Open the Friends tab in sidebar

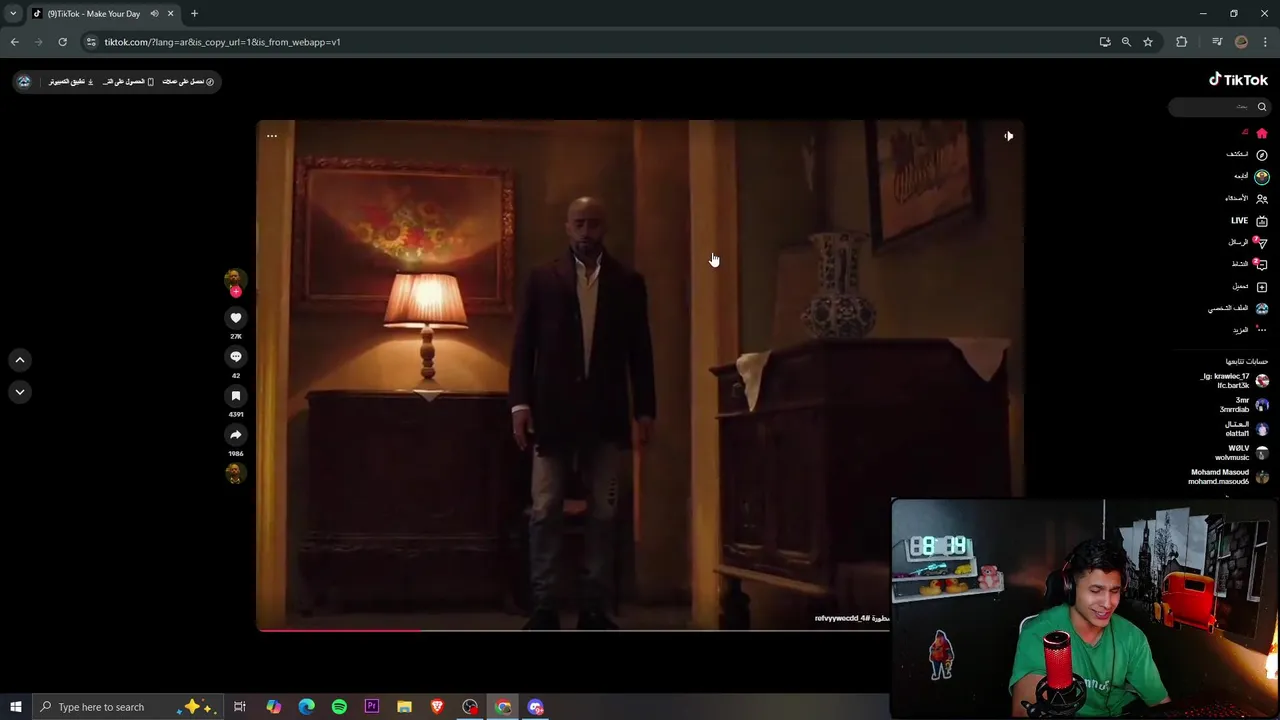tap(1247, 198)
